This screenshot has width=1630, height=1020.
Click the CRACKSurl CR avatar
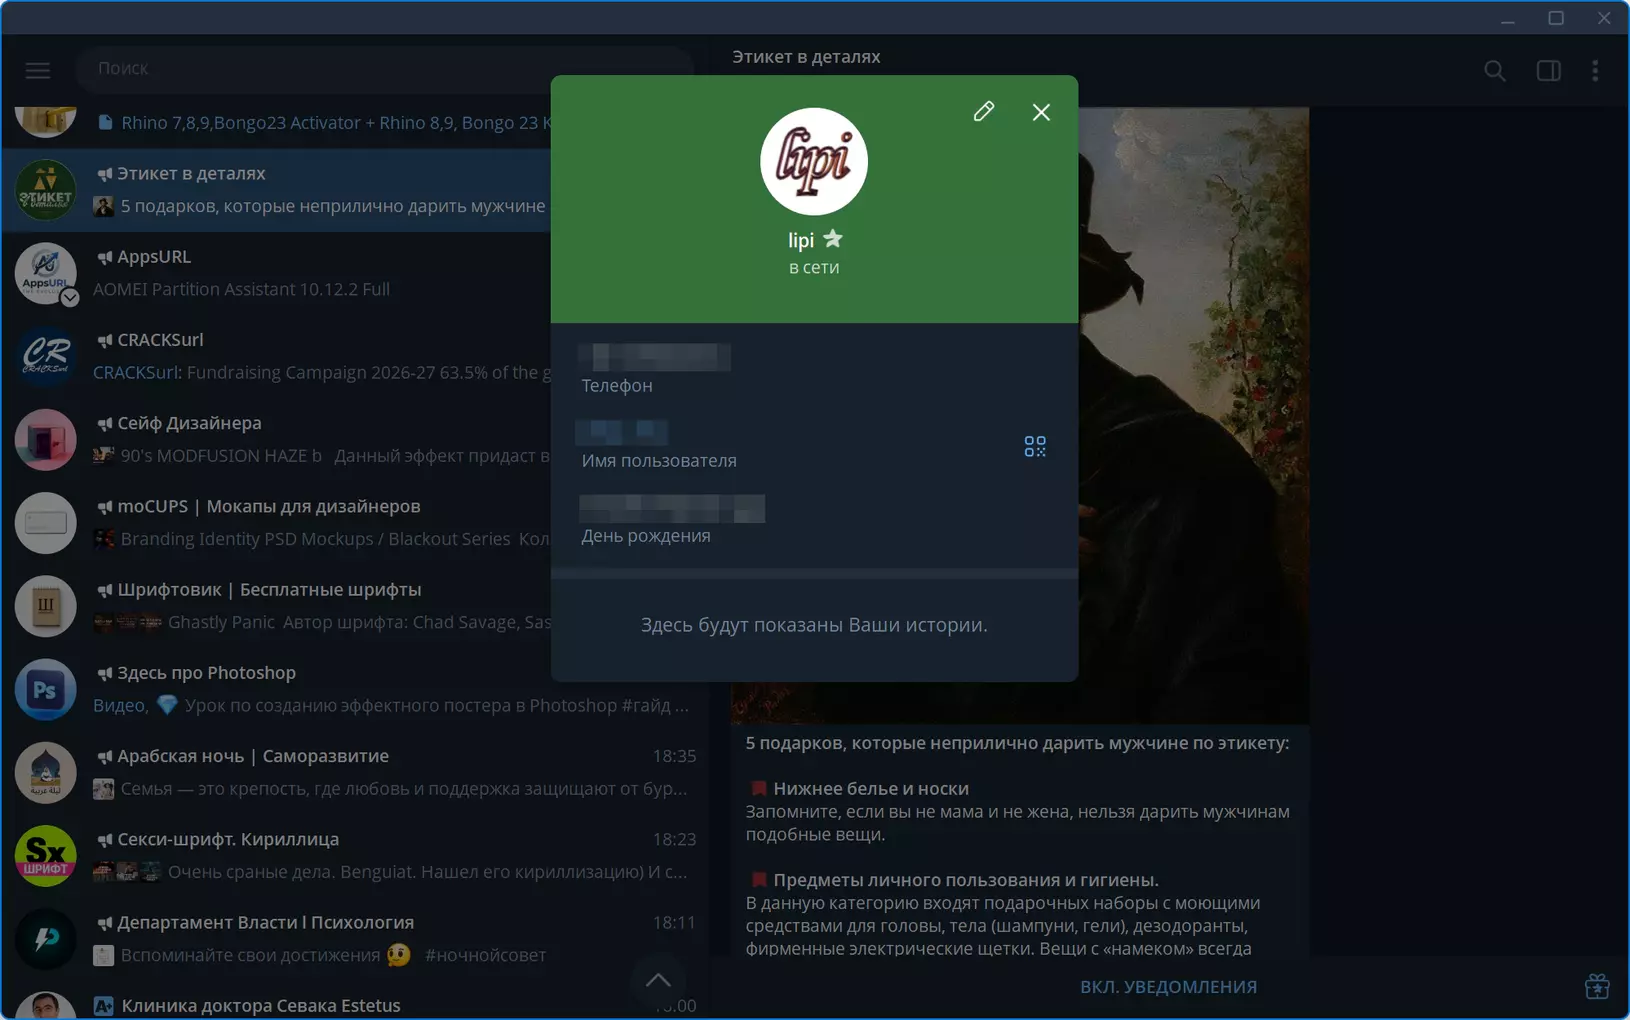(x=45, y=356)
